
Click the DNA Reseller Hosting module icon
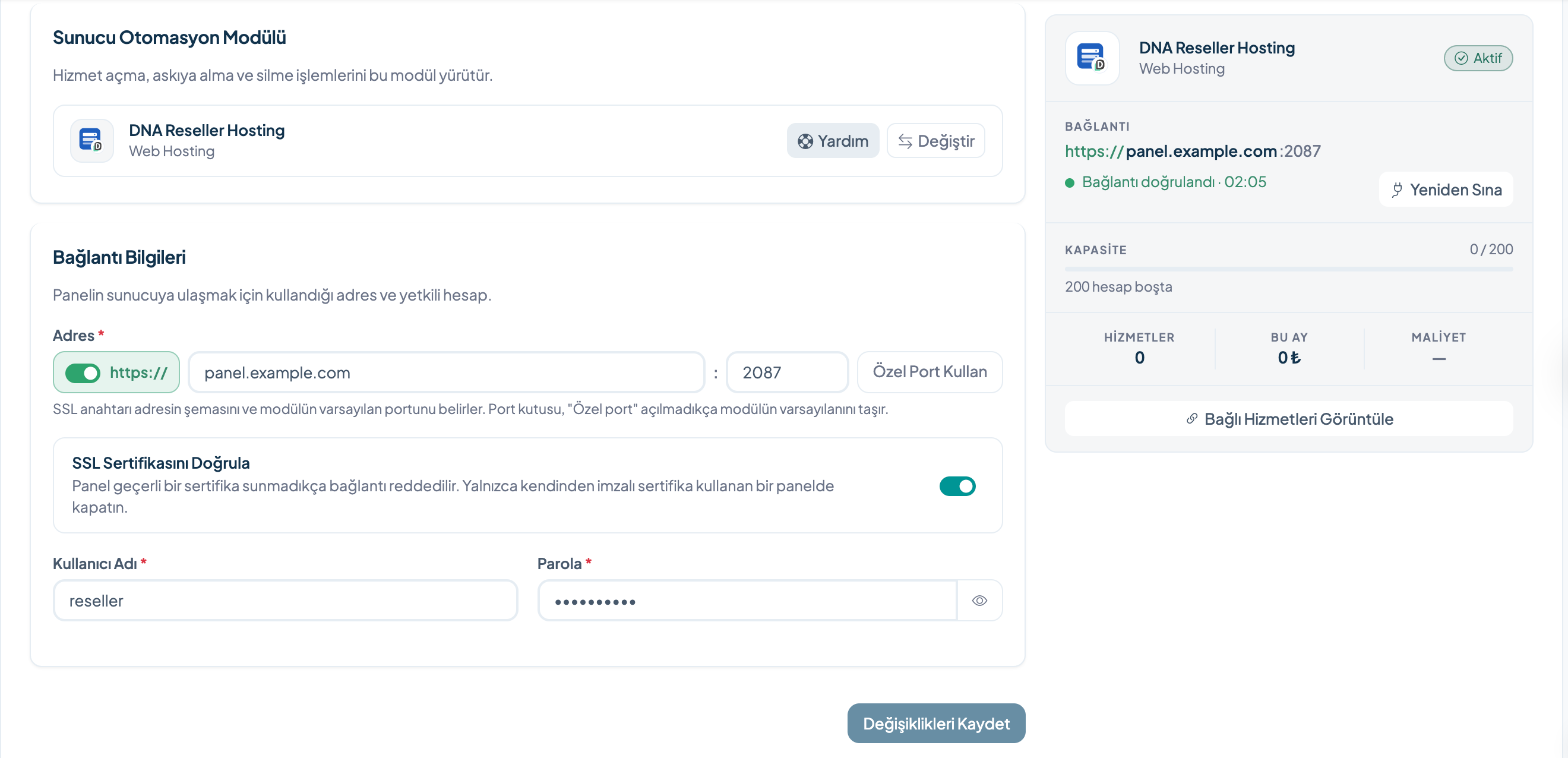coord(92,141)
